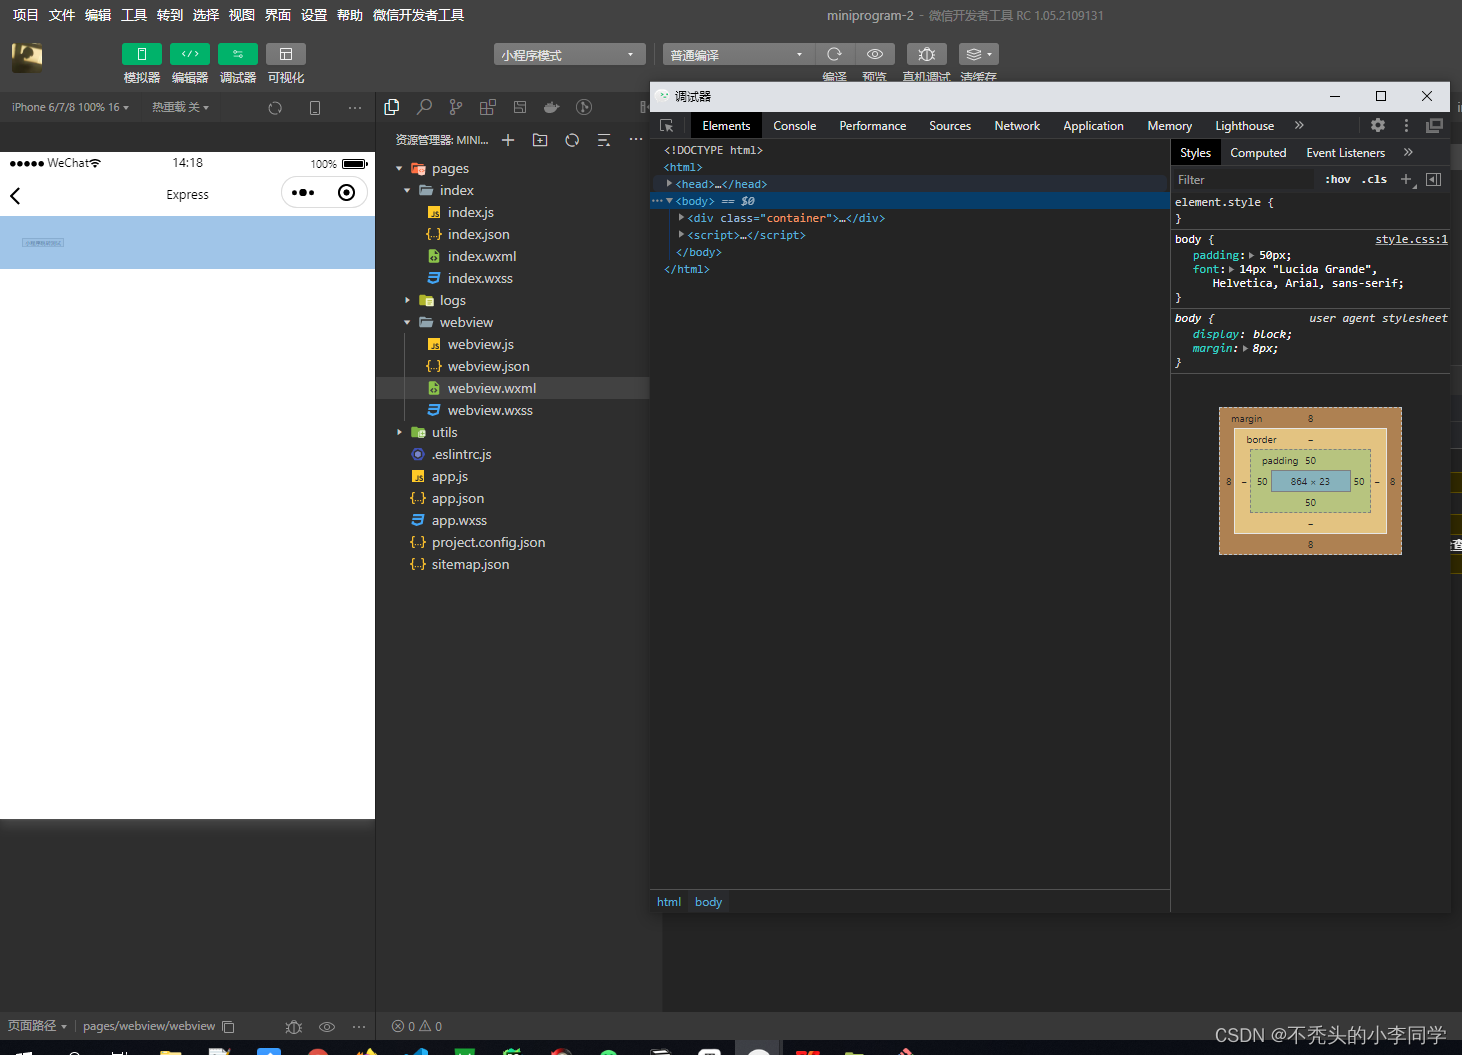Switch to the Computed styles tab

tap(1258, 153)
